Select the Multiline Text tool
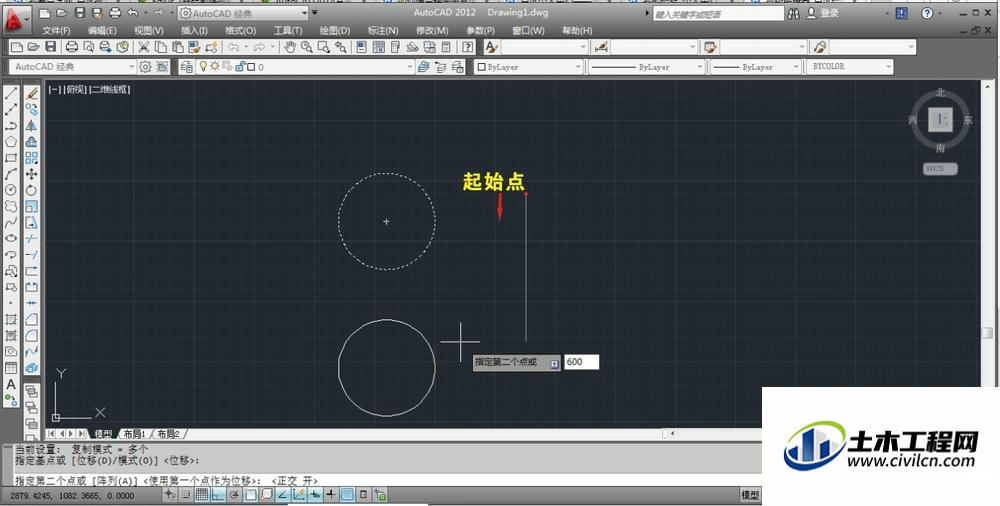Screen dimensions: 1000x506 pyautogui.click(x=11, y=384)
